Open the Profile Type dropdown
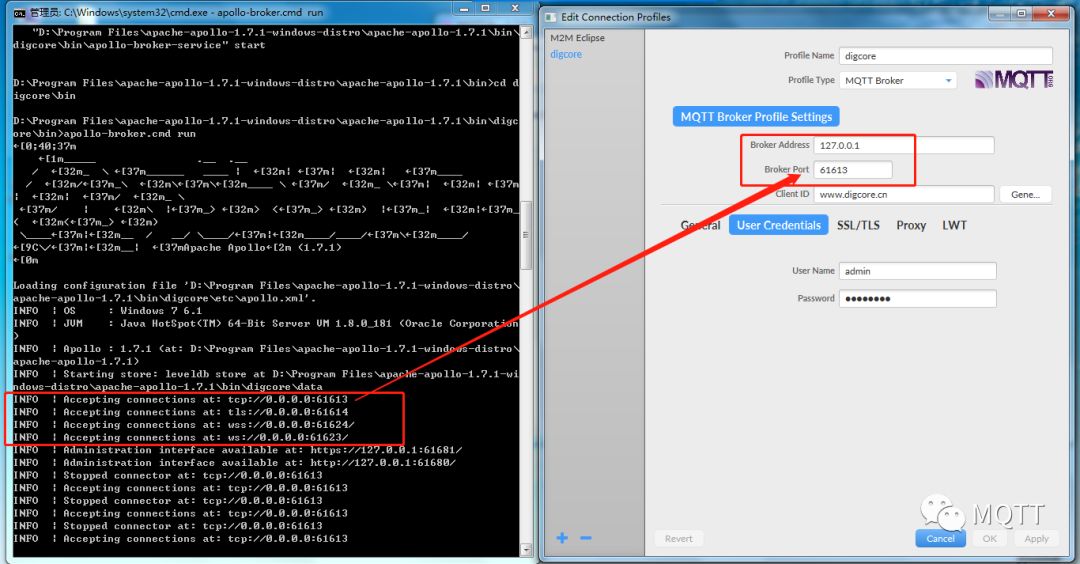Viewport: 1080px width, 564px height. [897, 81]
